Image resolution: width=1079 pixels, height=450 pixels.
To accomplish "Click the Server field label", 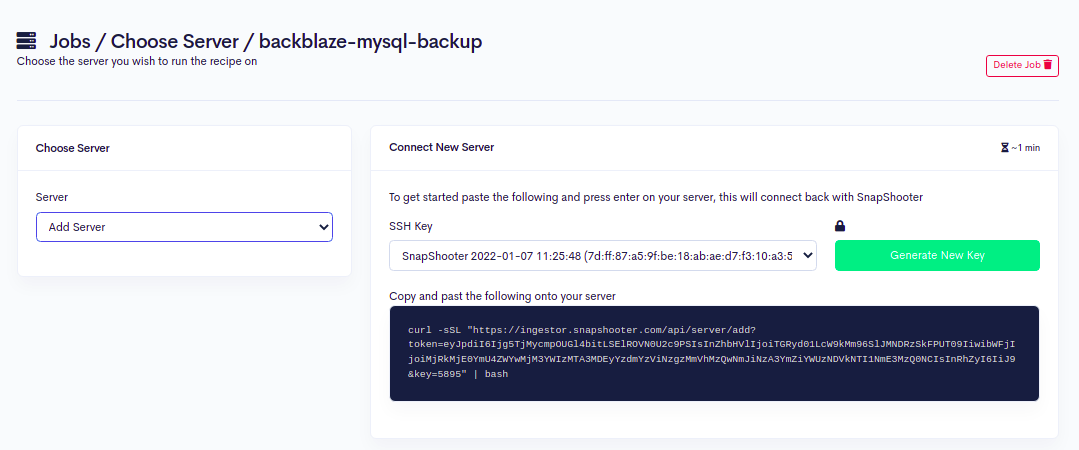I will pyautogui.click(x=52, y=197).
